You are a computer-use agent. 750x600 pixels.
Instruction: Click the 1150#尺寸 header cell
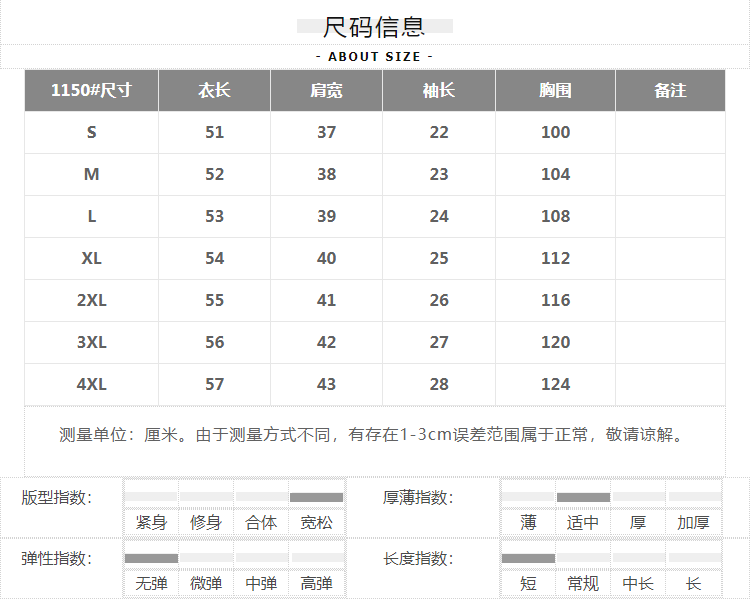tap(91, 91)
